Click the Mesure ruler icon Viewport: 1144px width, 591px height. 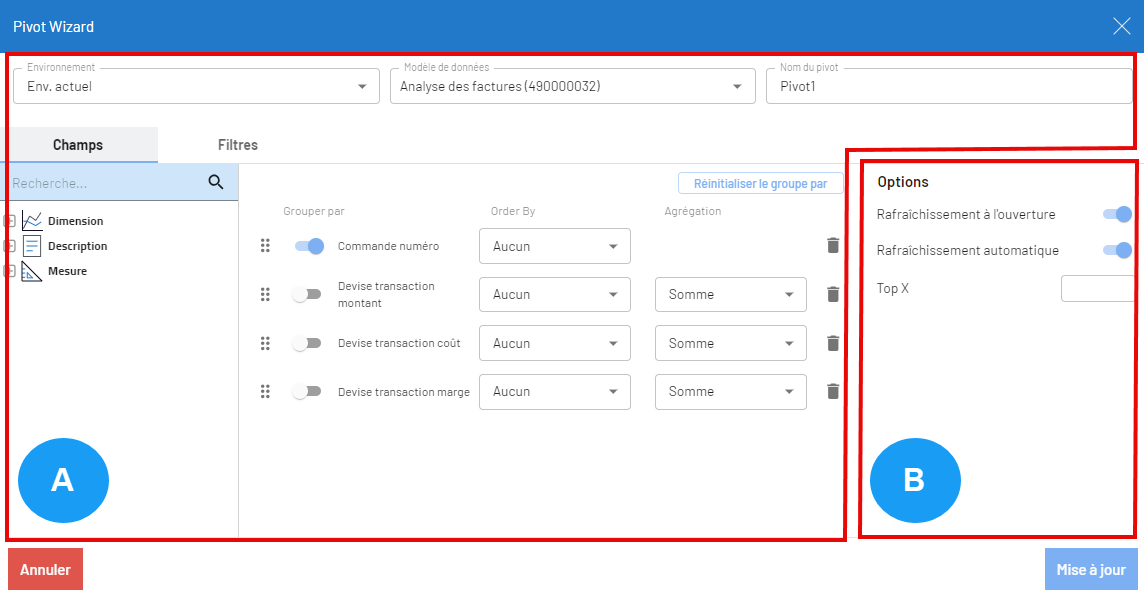[x=32, y=271]
